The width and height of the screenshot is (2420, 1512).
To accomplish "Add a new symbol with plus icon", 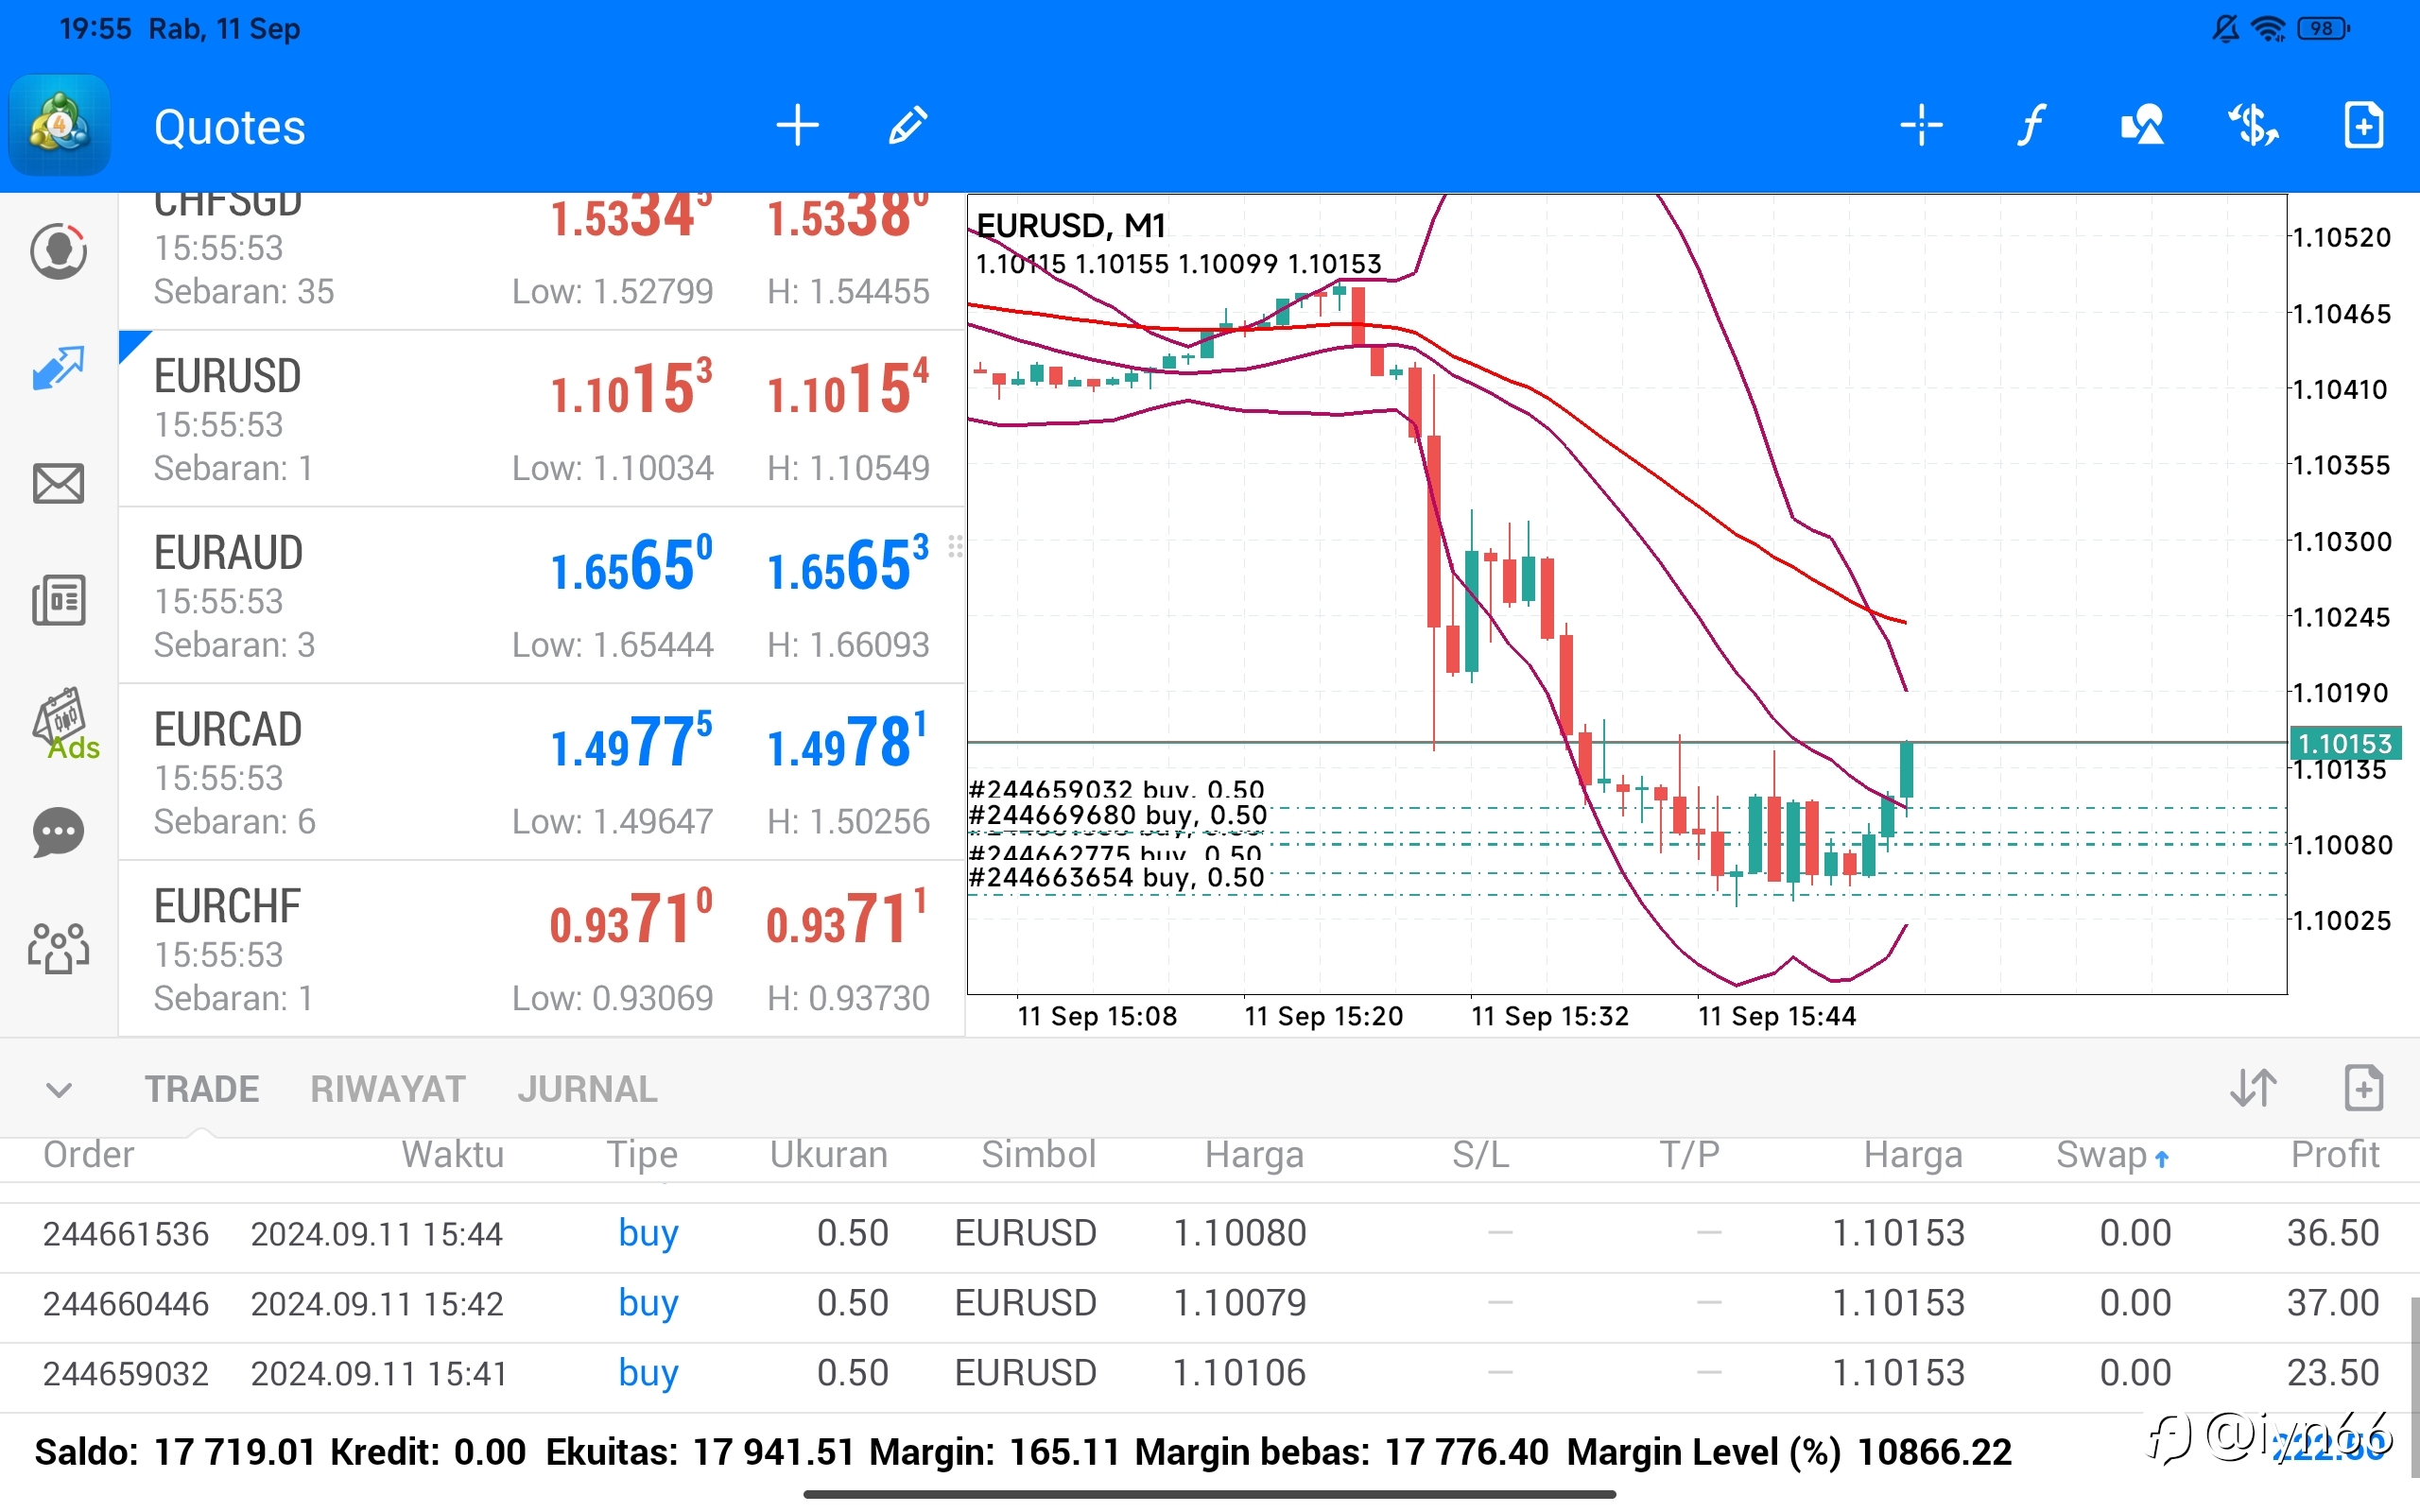I will point(797,126).
